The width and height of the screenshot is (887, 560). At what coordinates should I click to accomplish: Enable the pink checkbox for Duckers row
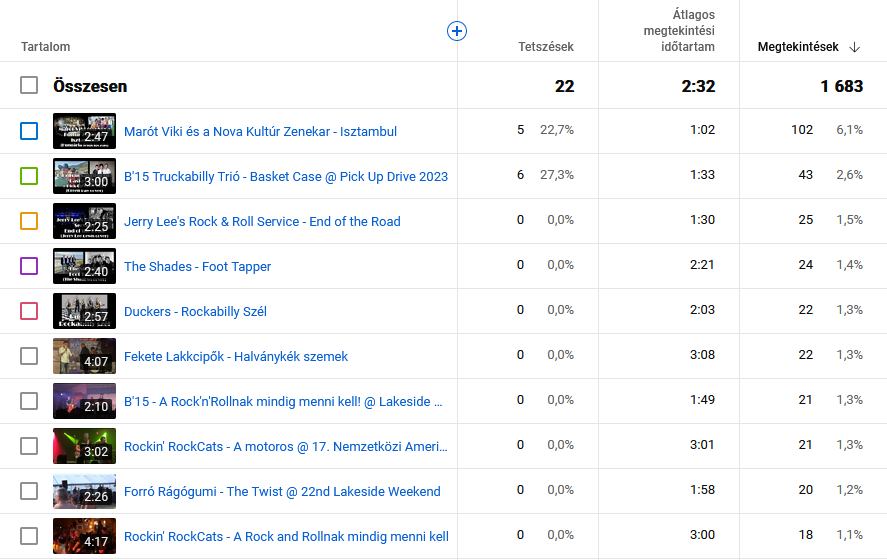29,311
